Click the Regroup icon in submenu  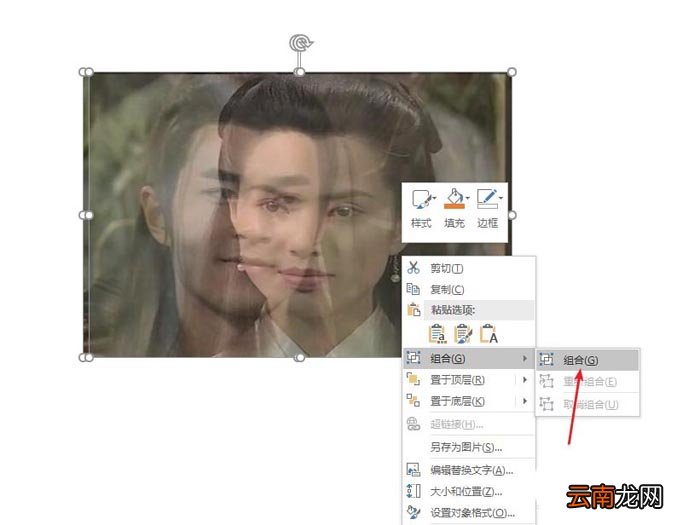coord(546,382)
